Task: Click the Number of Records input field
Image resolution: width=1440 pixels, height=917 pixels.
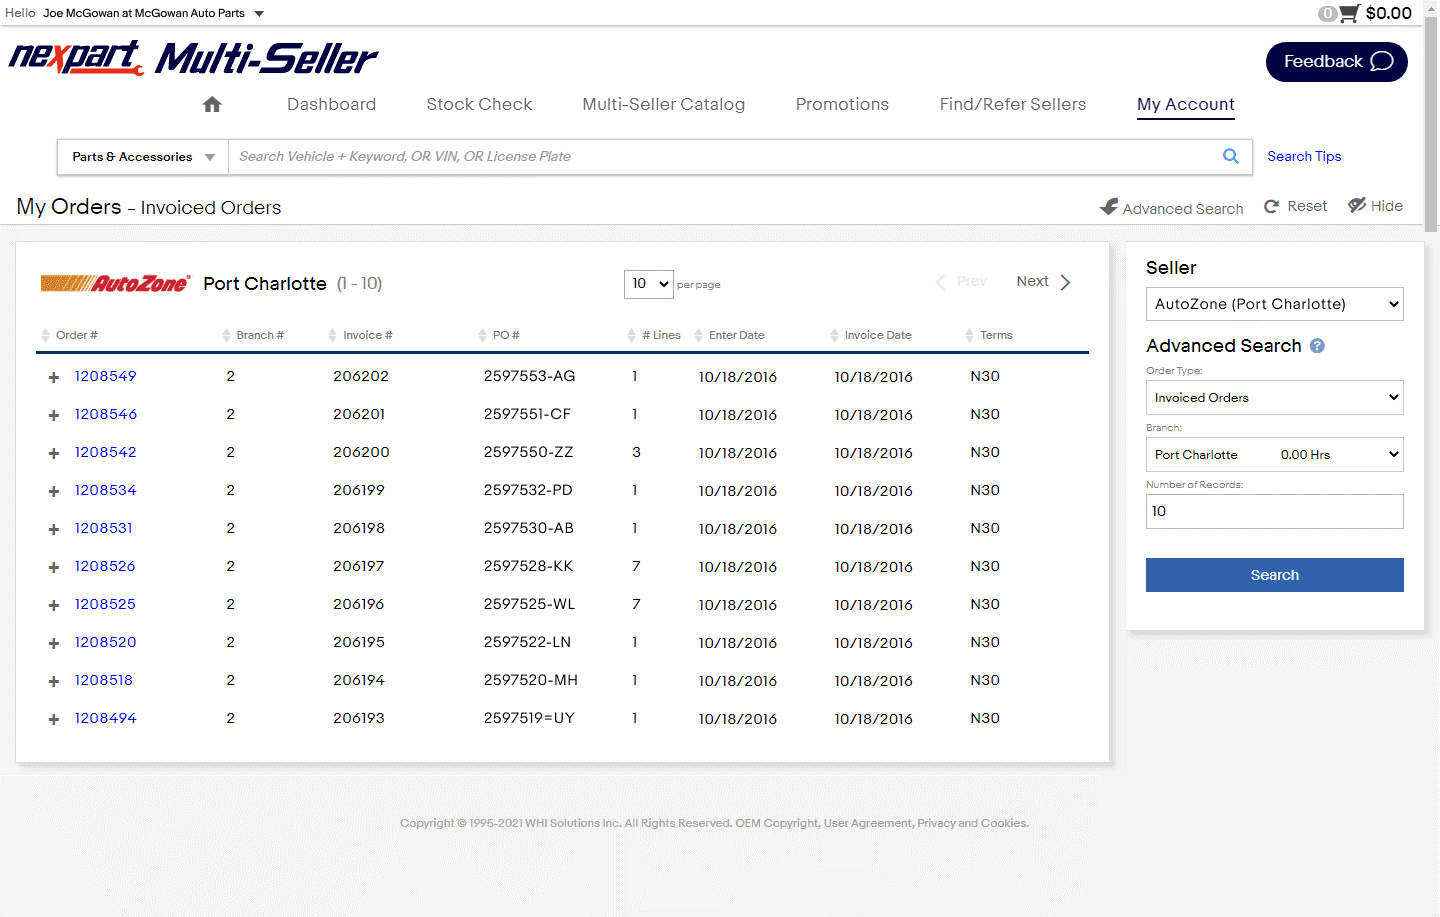Action: 1274,511
